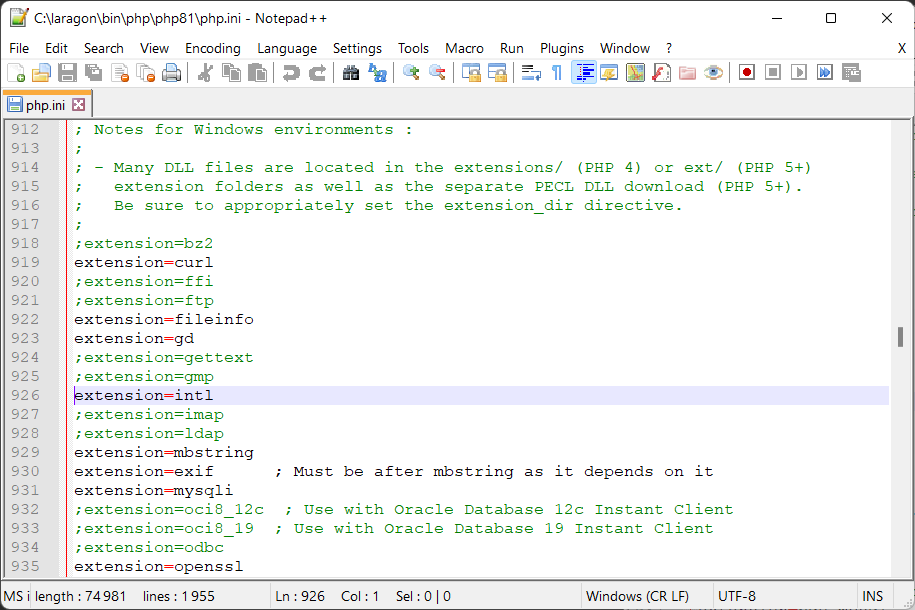
Task: Switch INS typing mode in status bar
Action: click(x=872, y=597)
